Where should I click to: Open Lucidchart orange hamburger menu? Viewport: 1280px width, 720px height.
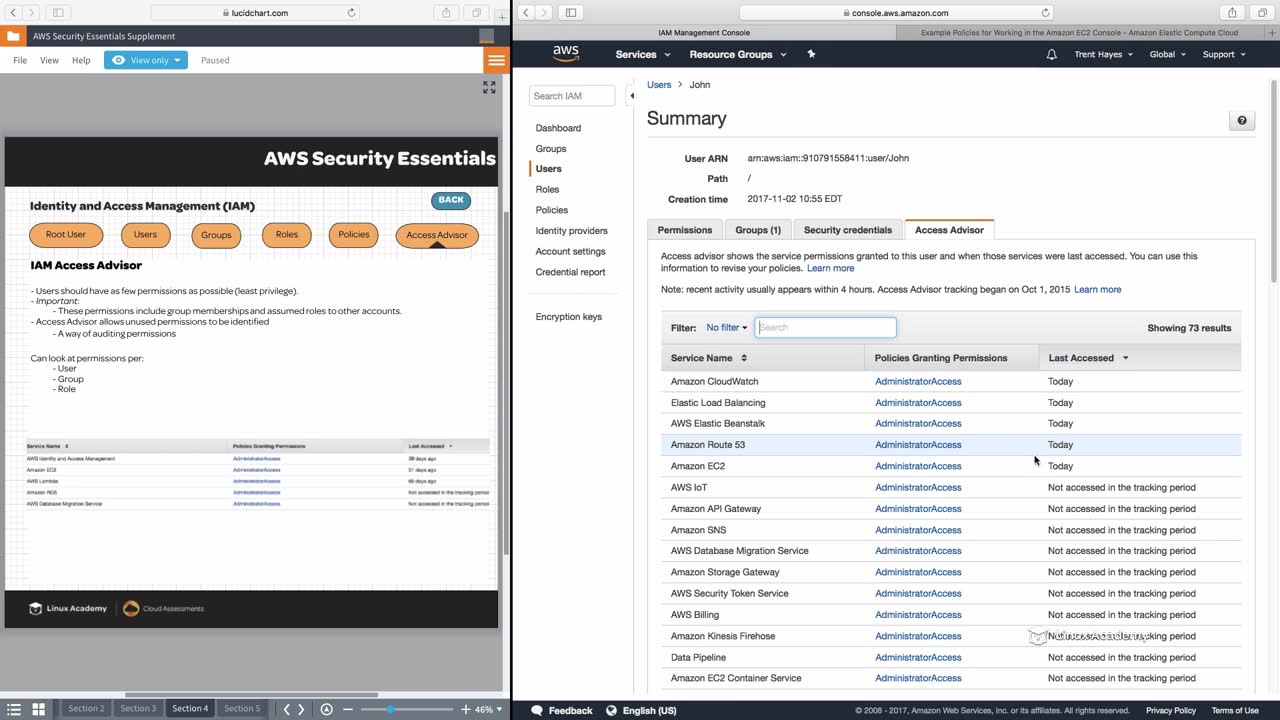(496, 60)
